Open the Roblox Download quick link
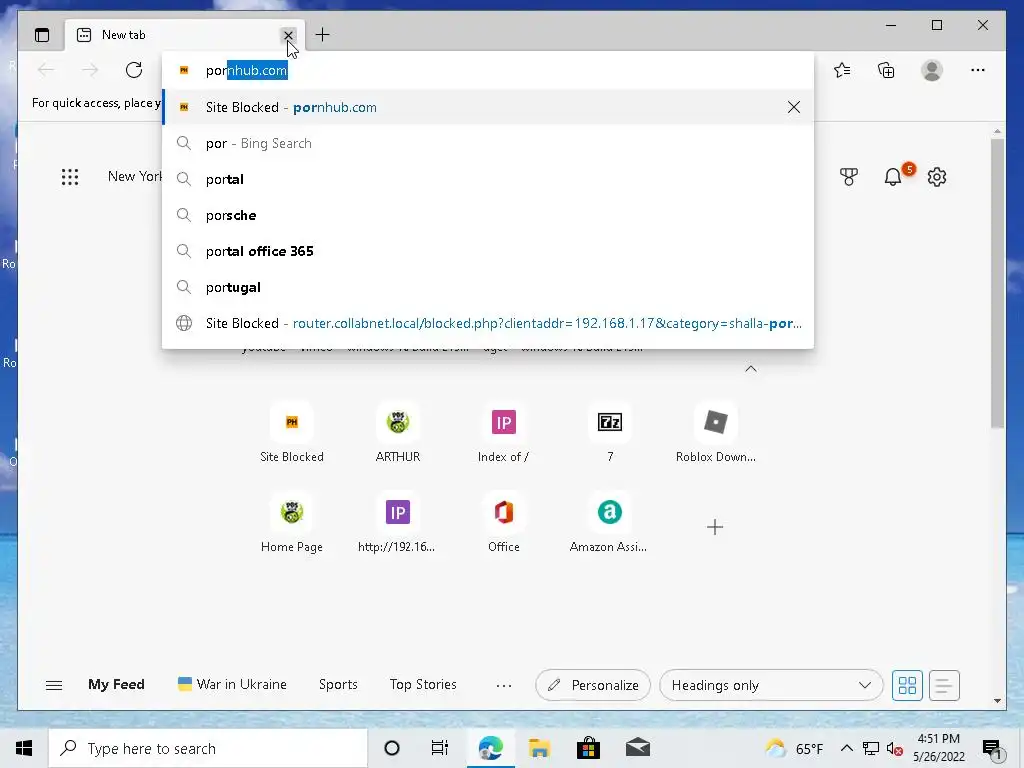 coord(715,432)
